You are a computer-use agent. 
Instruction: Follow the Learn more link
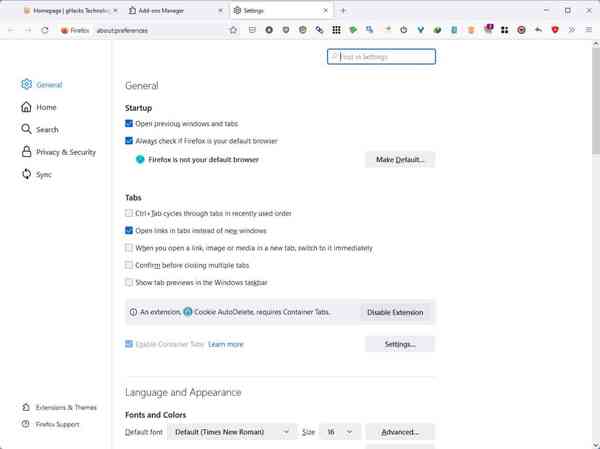[x=225, y=344]
